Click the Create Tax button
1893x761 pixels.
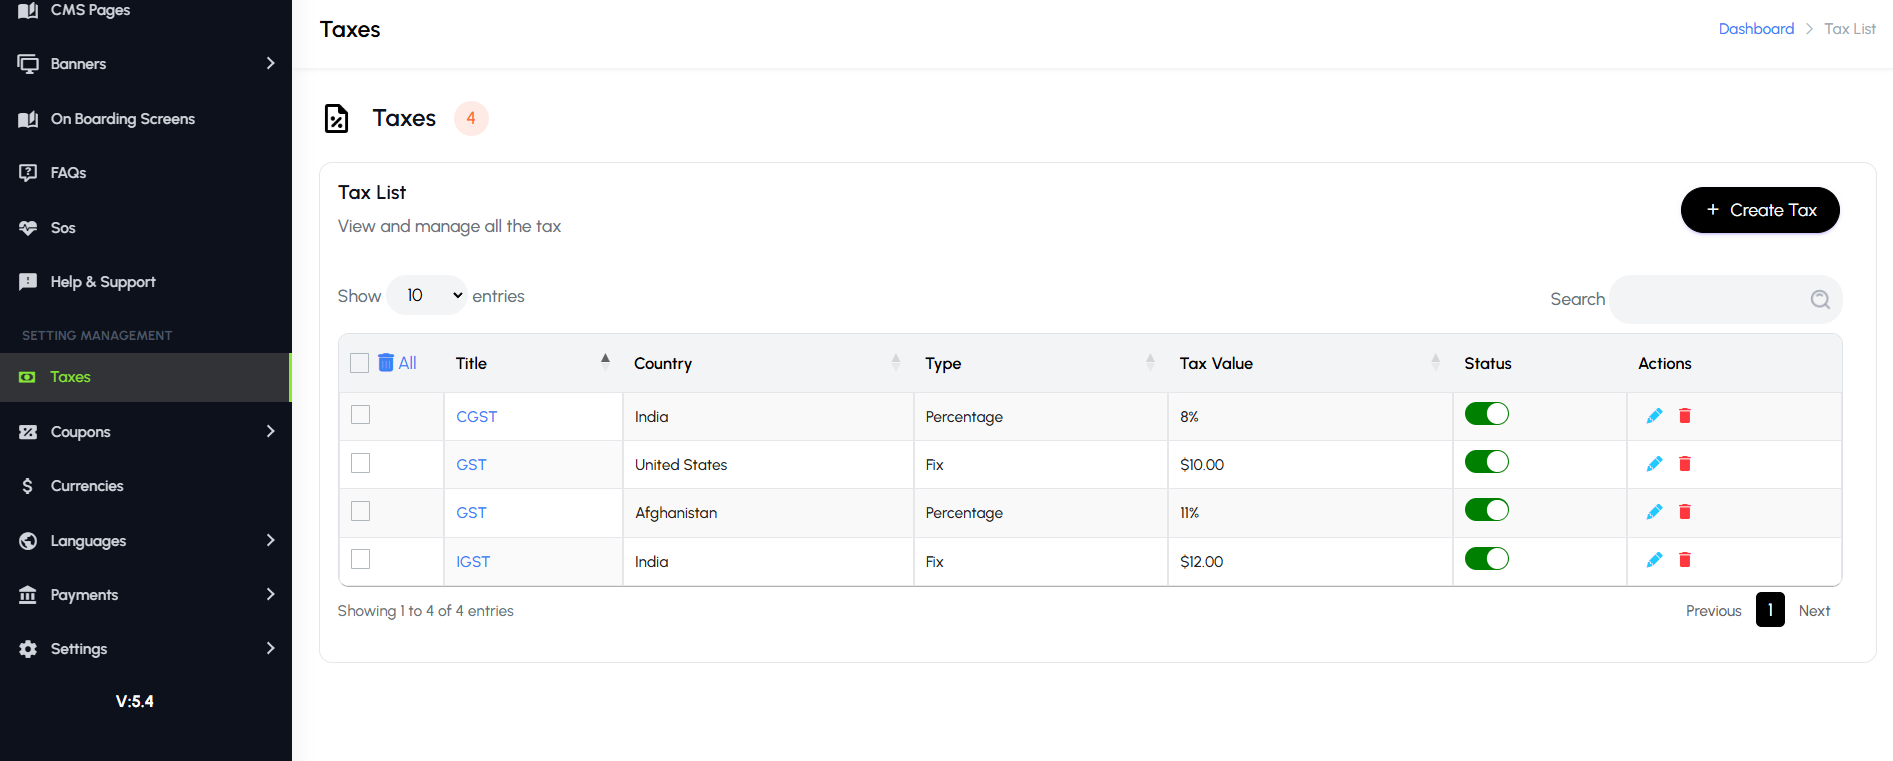[x=1759, y=210]
